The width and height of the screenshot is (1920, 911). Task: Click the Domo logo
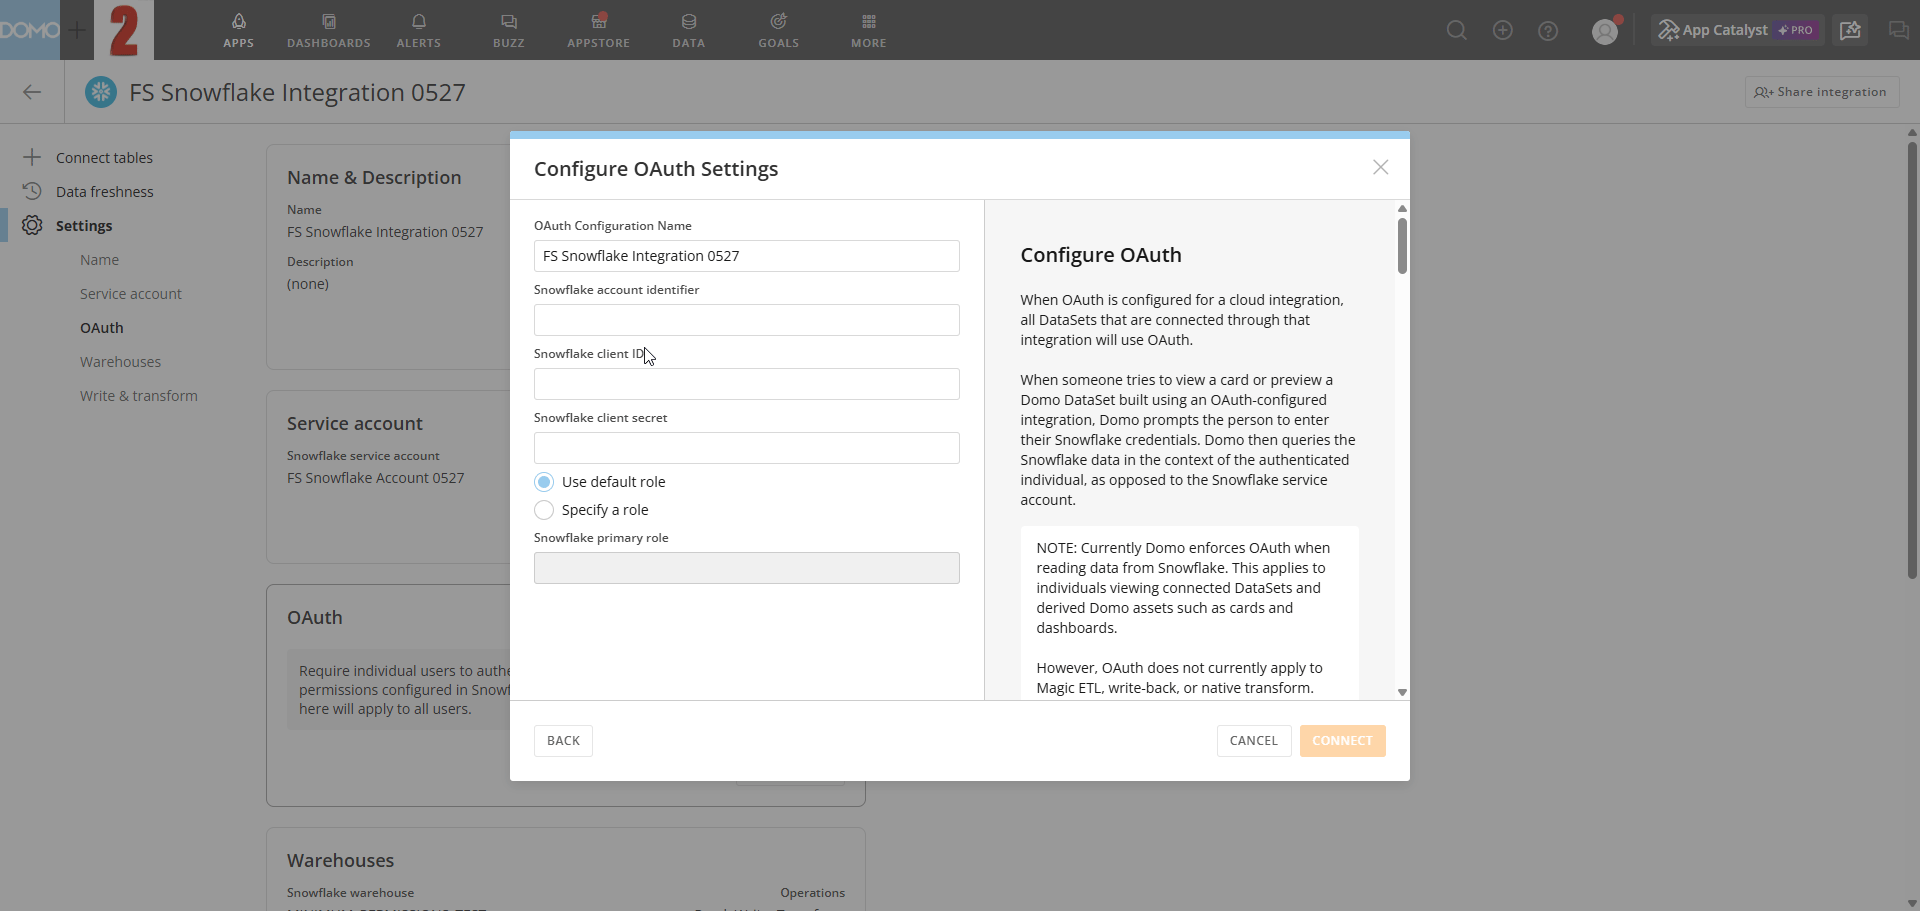30,30
